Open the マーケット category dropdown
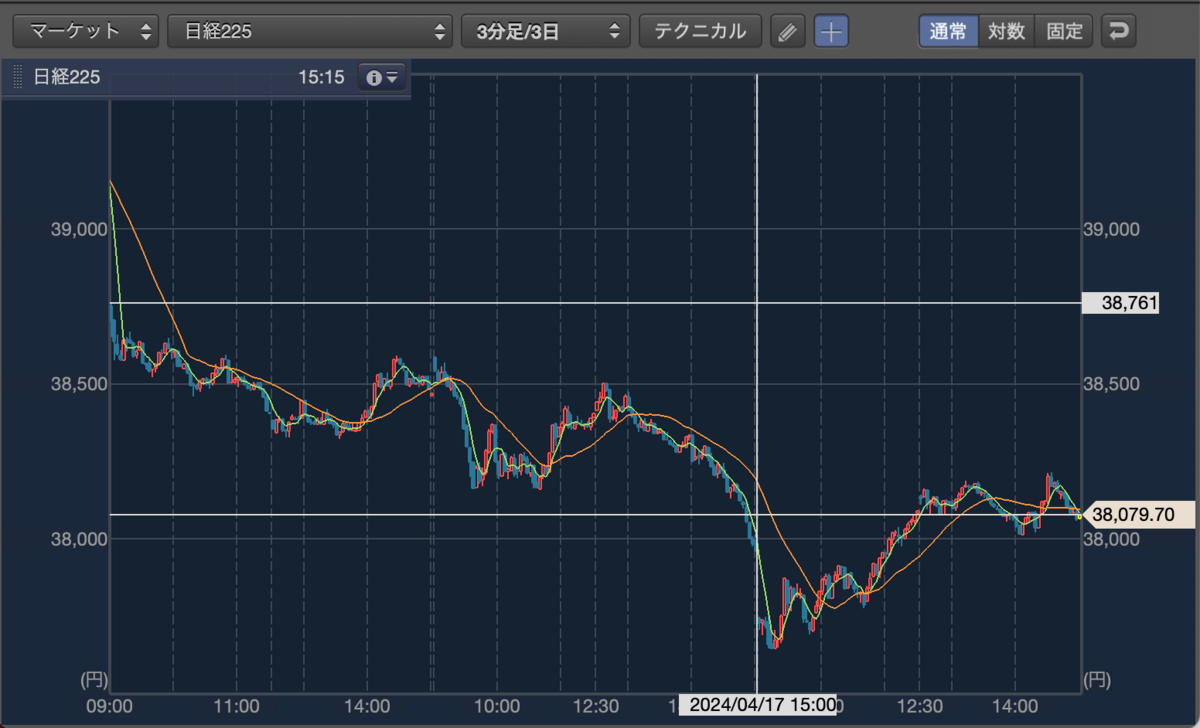The width and height of the screenshot is (1200, 728). click(86, 31)
